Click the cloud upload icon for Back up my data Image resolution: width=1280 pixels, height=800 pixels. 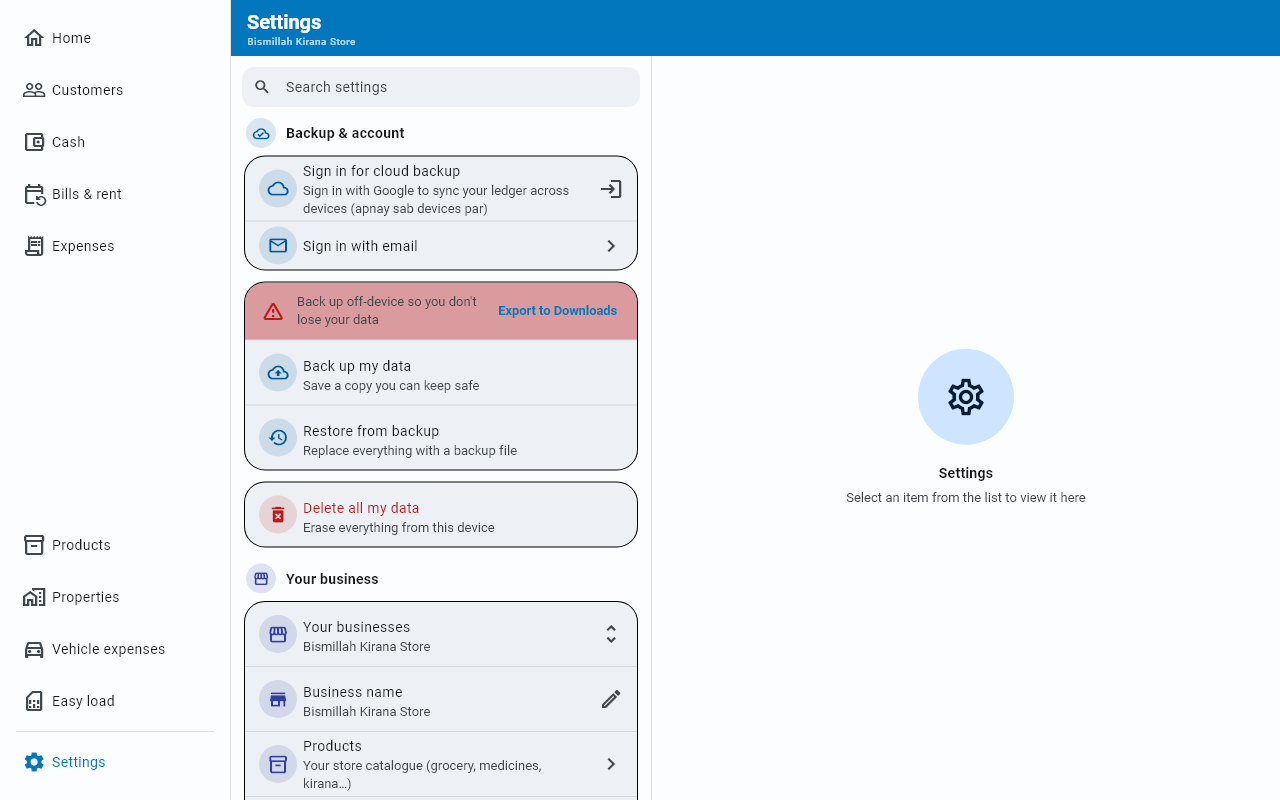click(x=278, y=373)
